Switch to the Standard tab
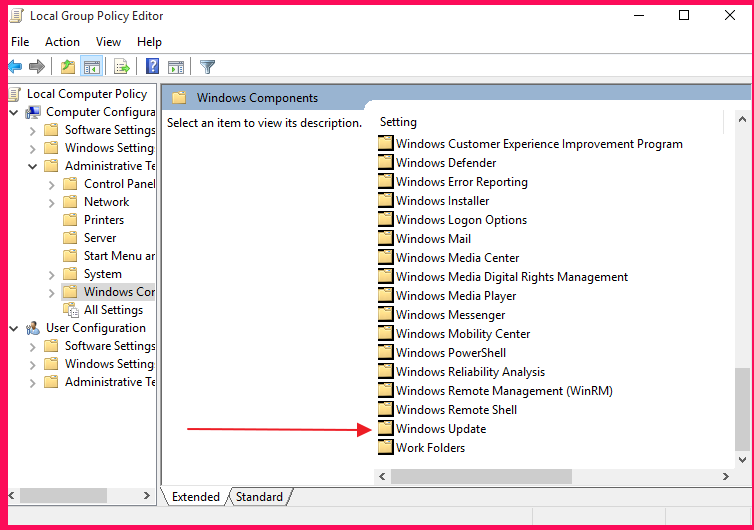This screenshot has height=530, width=754. click(259, 497)
